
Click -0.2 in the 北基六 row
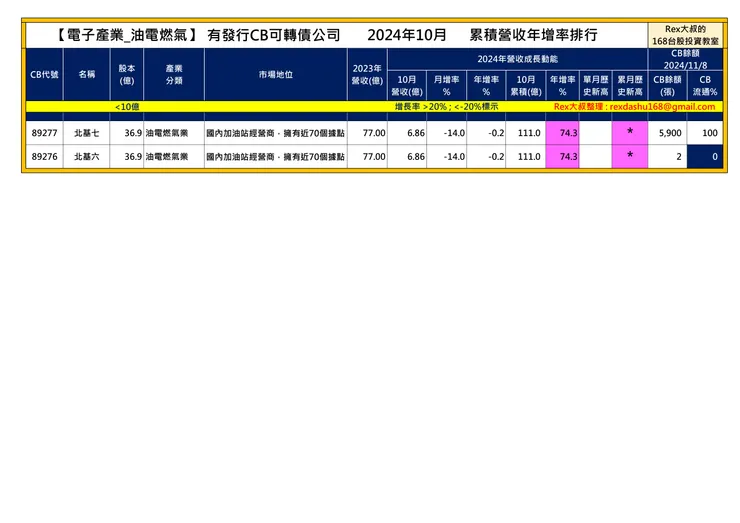496,157
